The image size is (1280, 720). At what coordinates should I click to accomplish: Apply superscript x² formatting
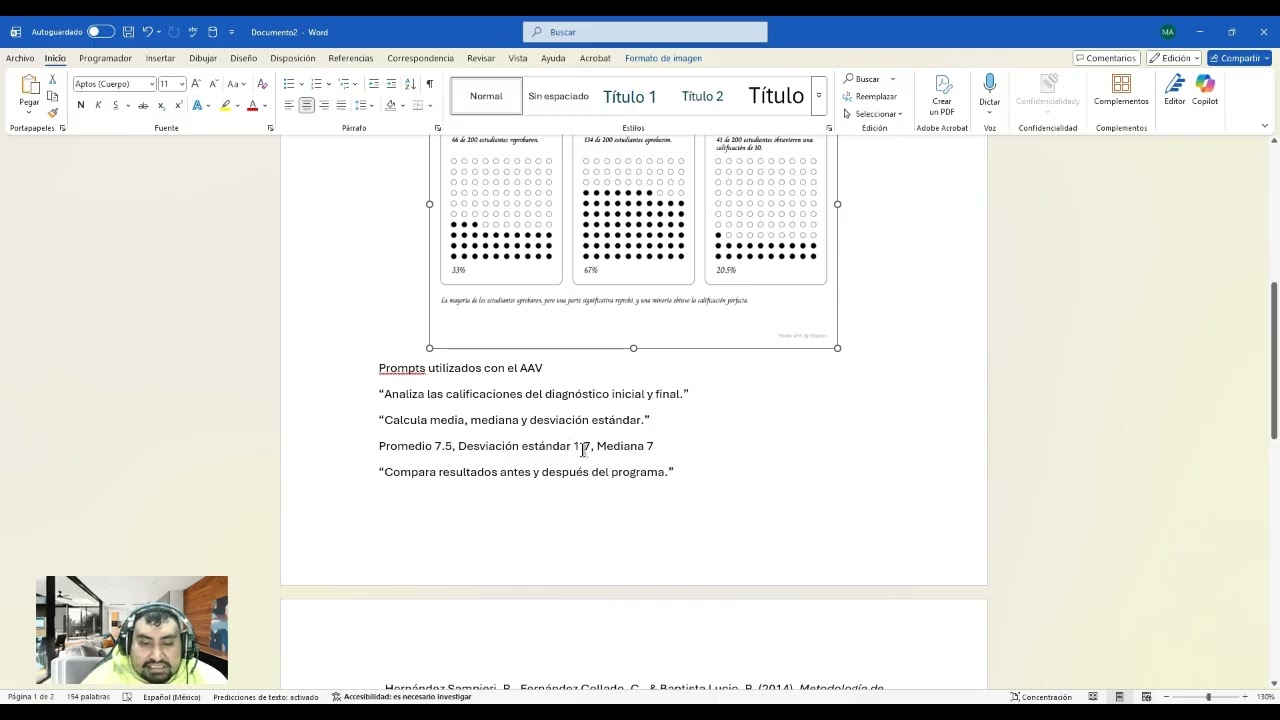pos(178,105)
